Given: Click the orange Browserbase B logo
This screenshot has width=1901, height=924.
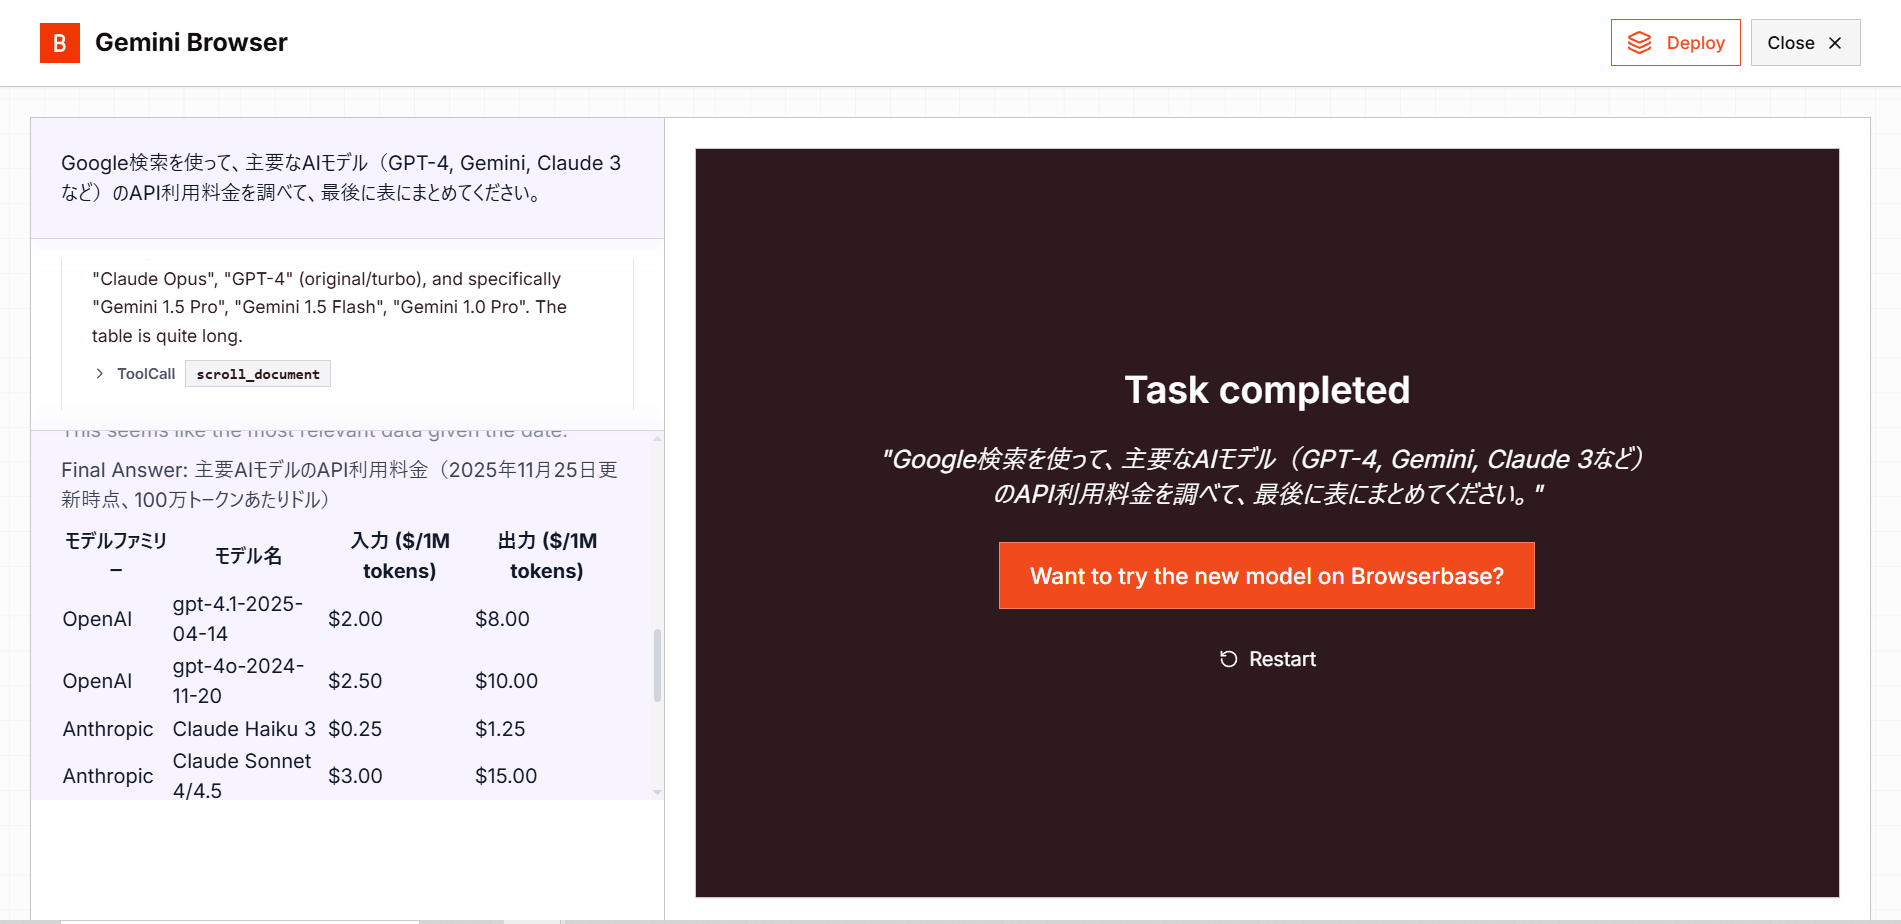Looking at the screenshot, I should pos(59,43).
